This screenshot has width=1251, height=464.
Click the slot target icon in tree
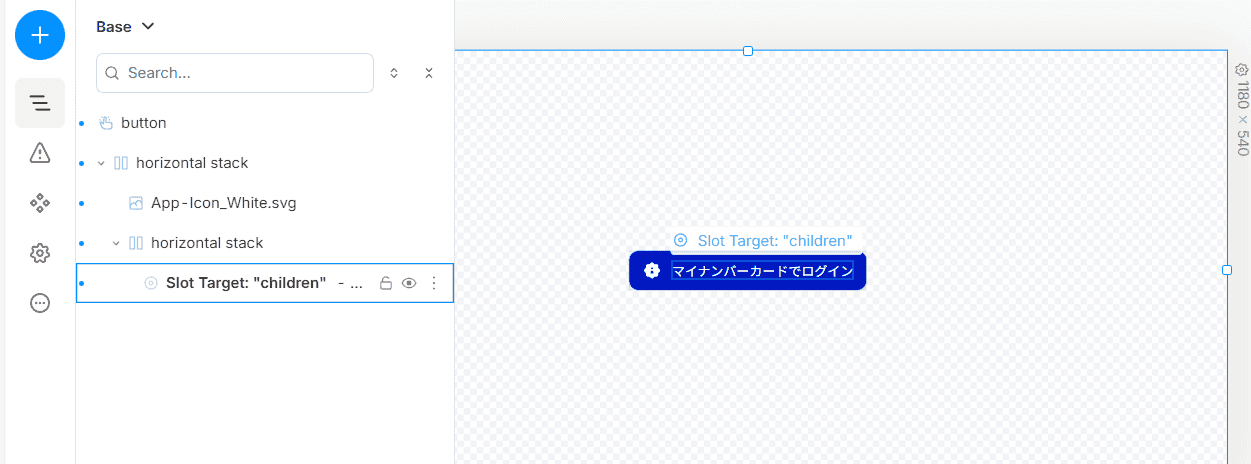pos(151,283)
